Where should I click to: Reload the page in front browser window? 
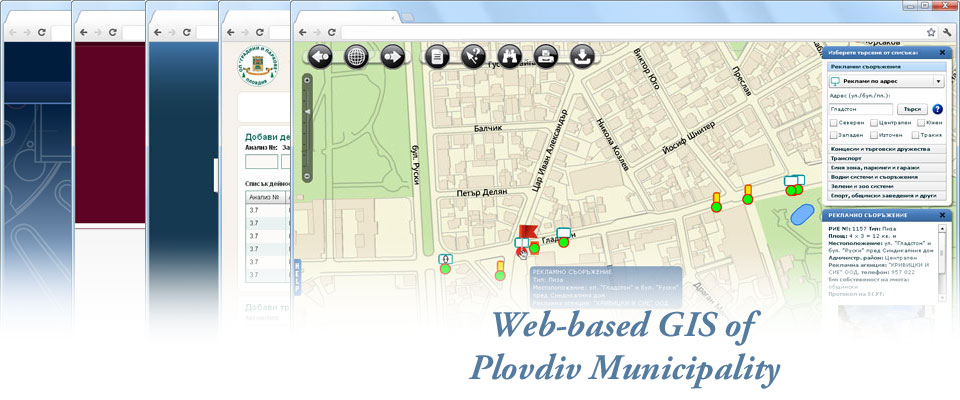(332, 32)
